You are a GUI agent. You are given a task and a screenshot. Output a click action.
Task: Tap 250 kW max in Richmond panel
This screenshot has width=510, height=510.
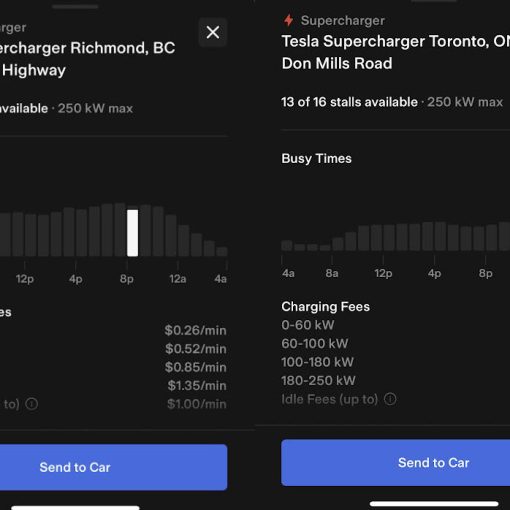click(x=95, y=108)
